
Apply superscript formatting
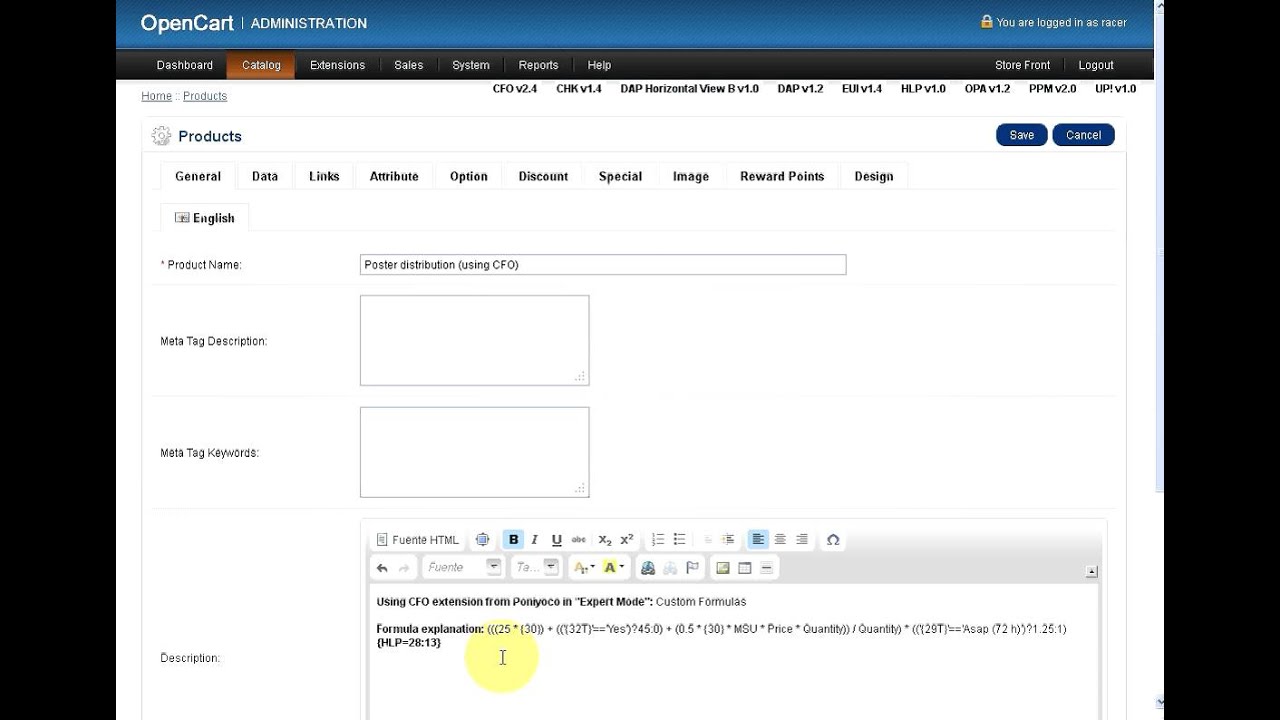pyautogui.click(x=627, y=540)
